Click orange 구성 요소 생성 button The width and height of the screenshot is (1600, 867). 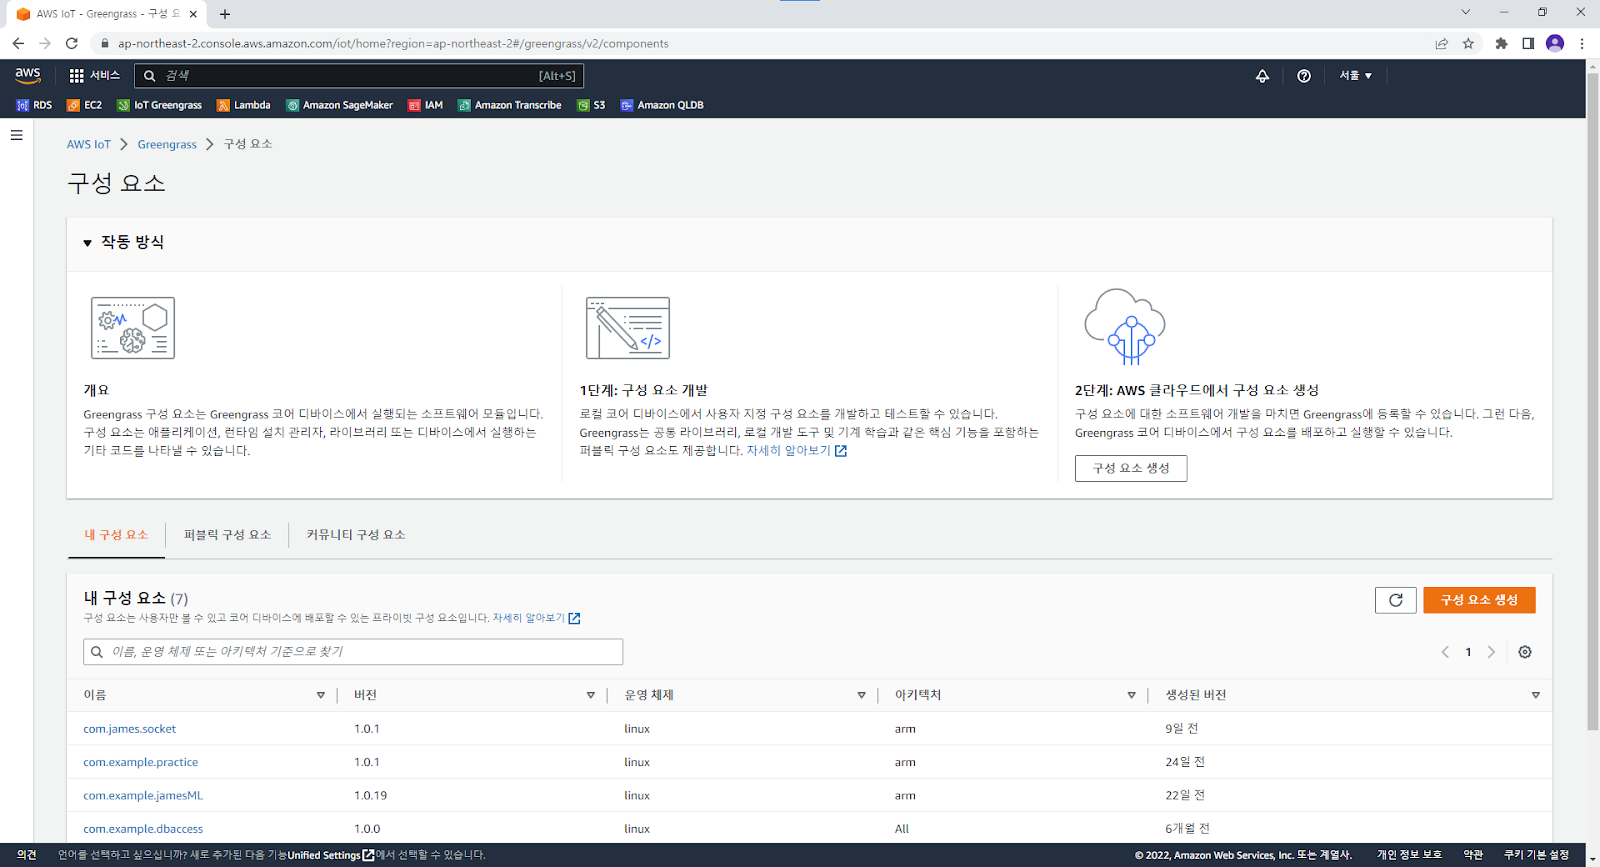(x=1479, y=600)
